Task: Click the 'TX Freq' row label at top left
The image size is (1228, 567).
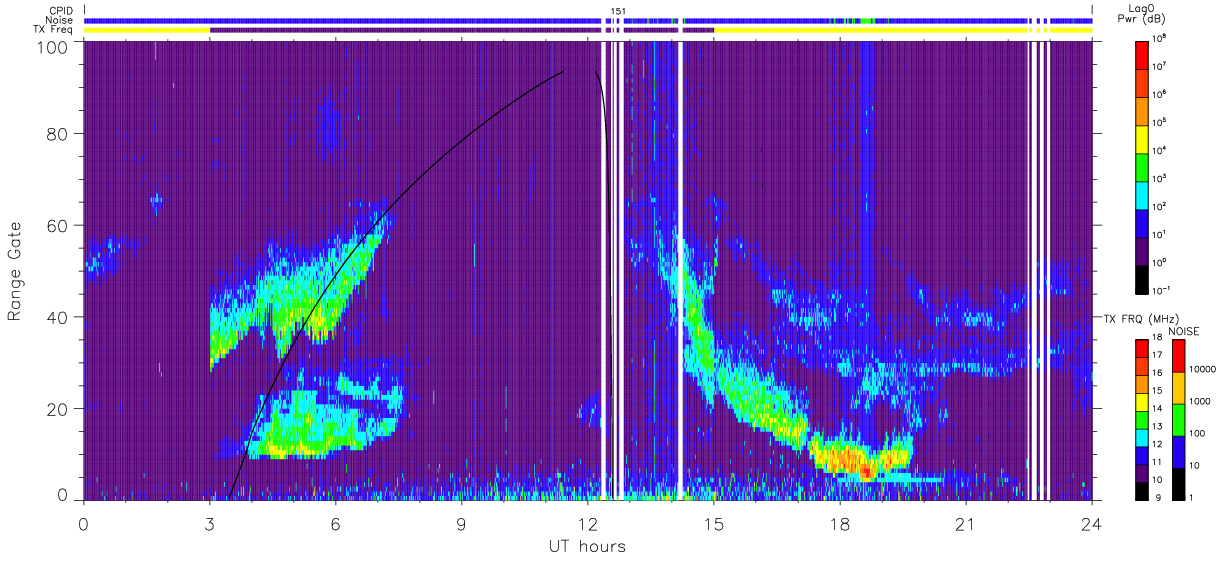Action: tap(53, 30)
